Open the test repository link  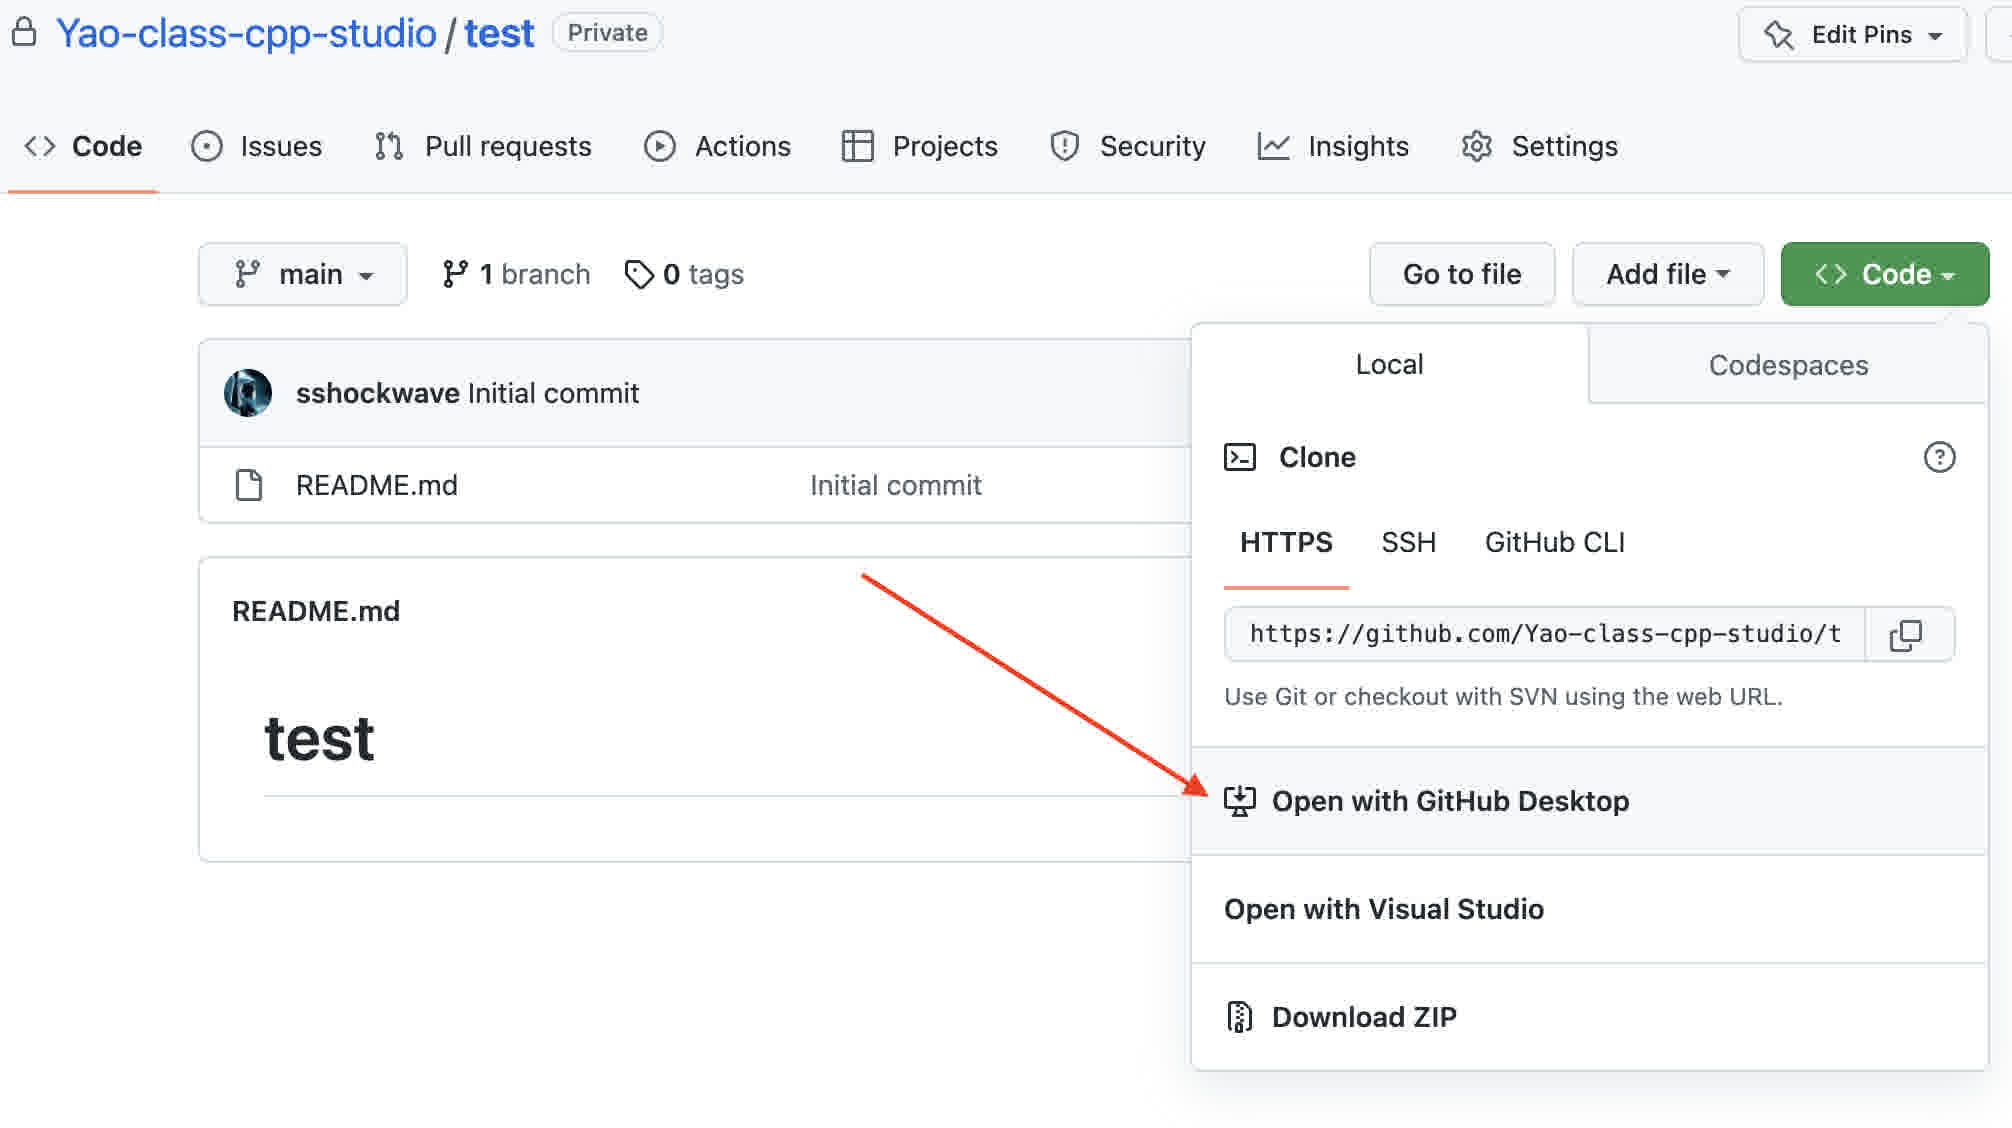click(499, 33)
